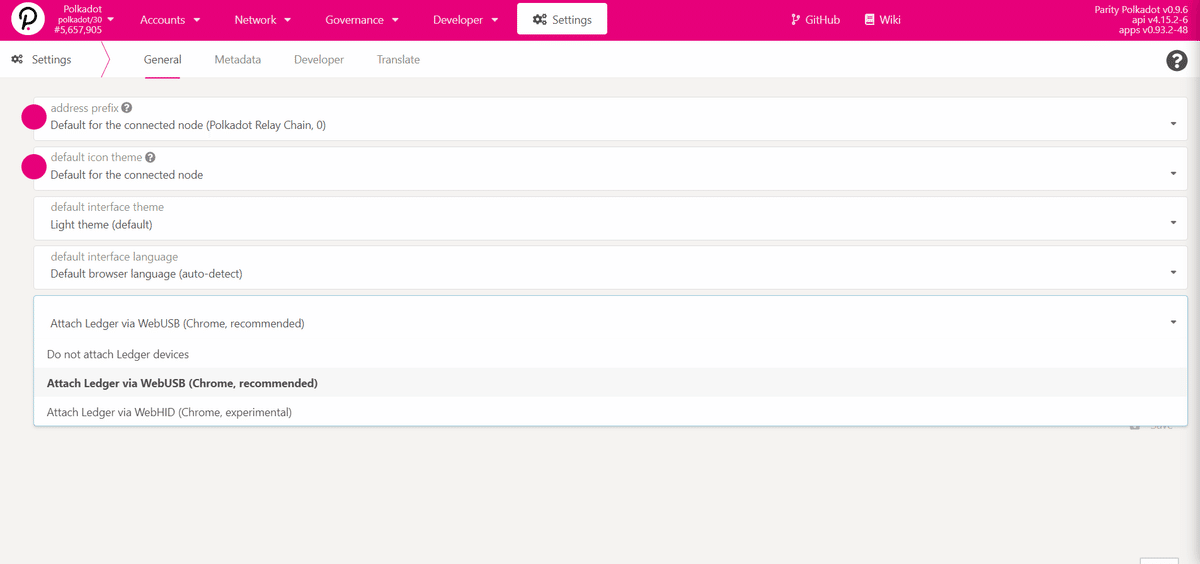Click the Settings button in top navigation
Screen dimensions: 1200x564
[562, 20]
